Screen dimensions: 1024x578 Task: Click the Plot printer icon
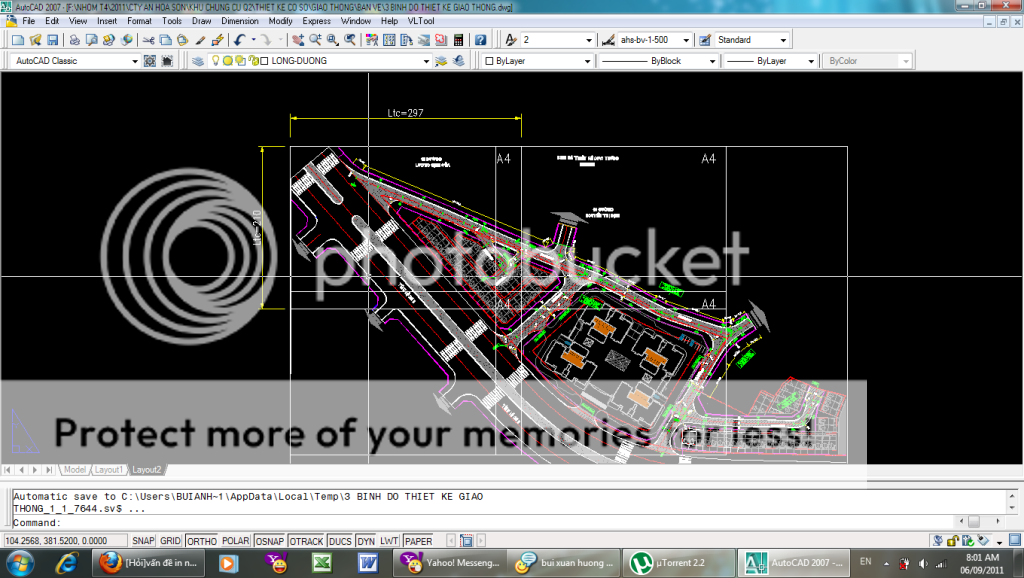pos(74,40)
